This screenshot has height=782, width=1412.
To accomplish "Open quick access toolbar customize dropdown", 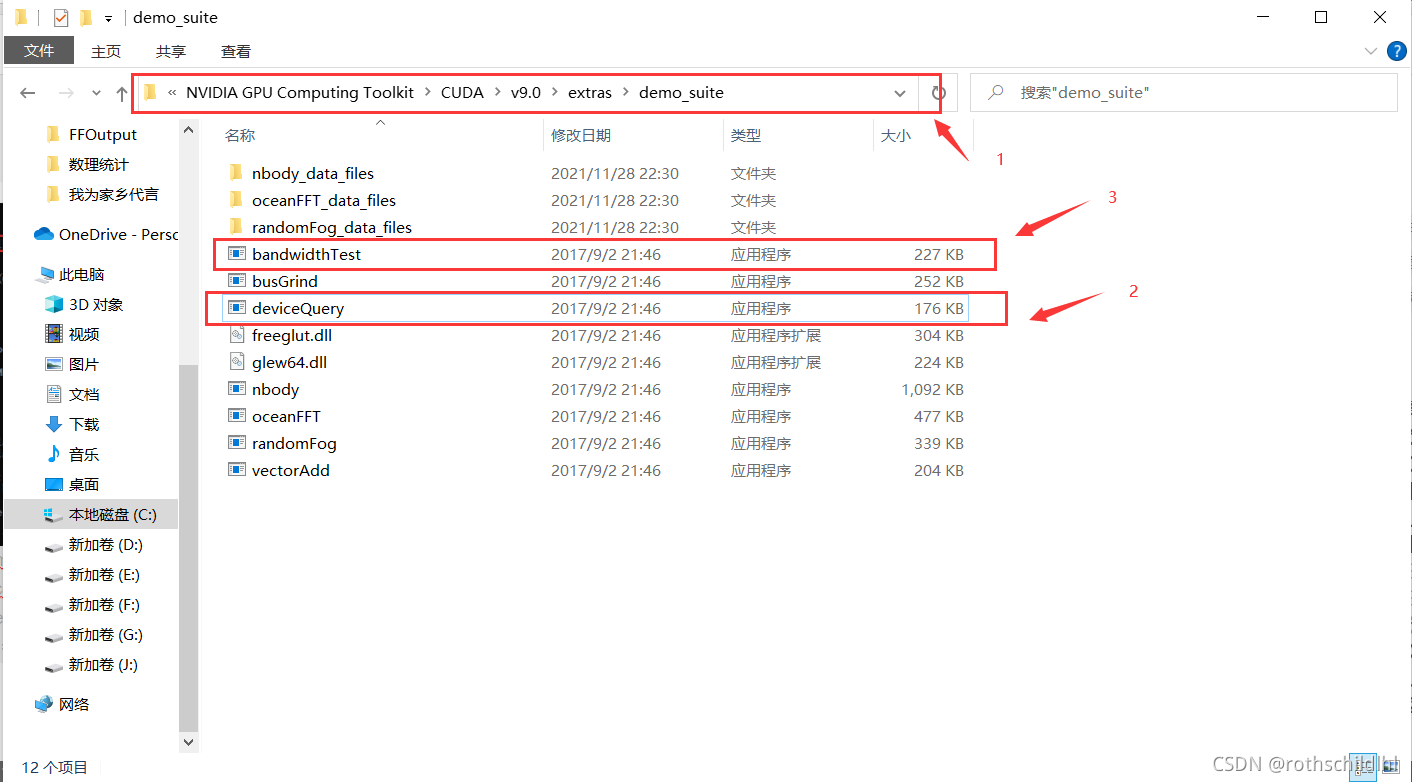I will [x=108, y=18].
